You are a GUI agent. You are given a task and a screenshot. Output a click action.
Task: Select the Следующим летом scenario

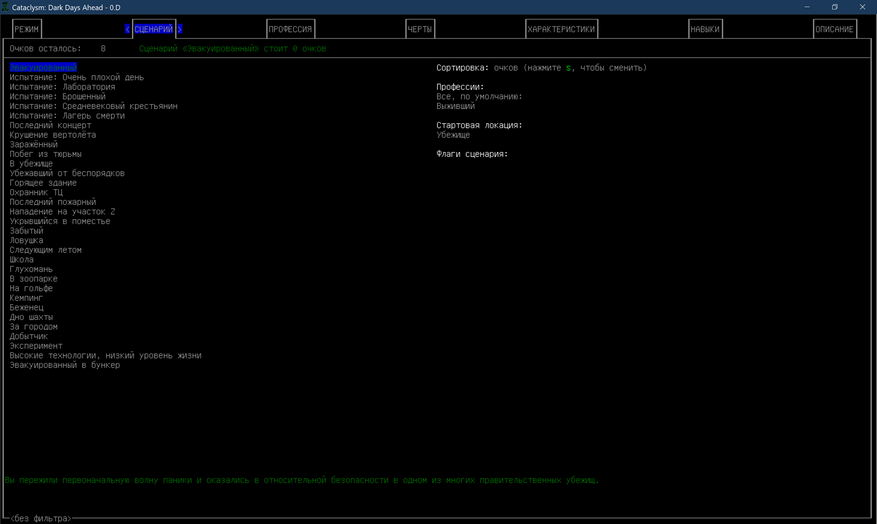pos(45,250)
